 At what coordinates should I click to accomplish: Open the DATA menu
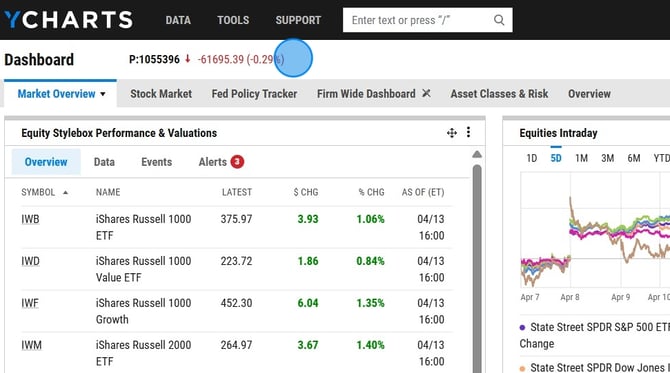click(x=178, y=20)
